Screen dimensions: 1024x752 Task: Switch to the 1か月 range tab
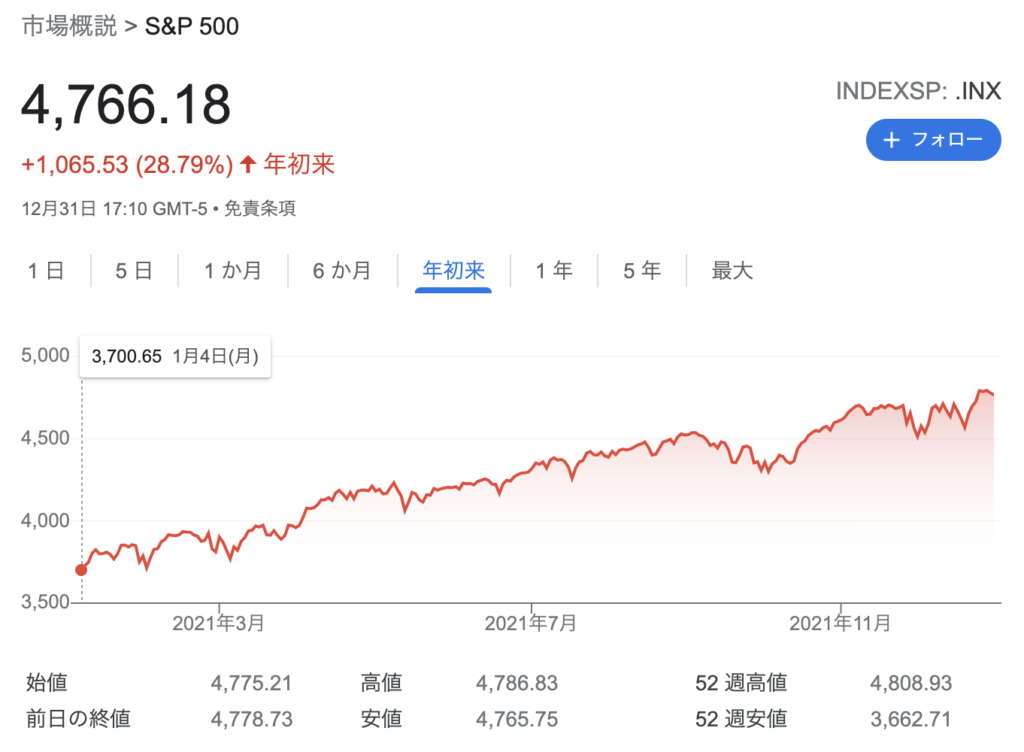coord(232,270)
